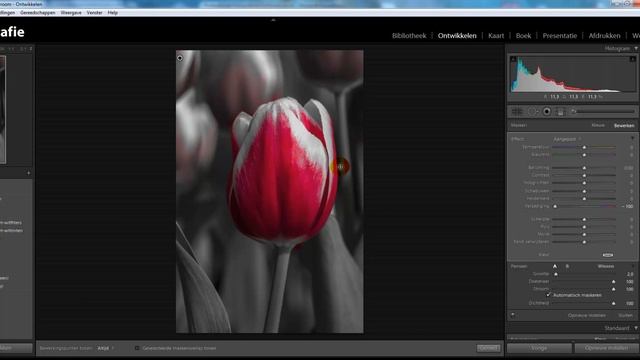
Task: Open the Help menu
Action: (x=113, y=13)
